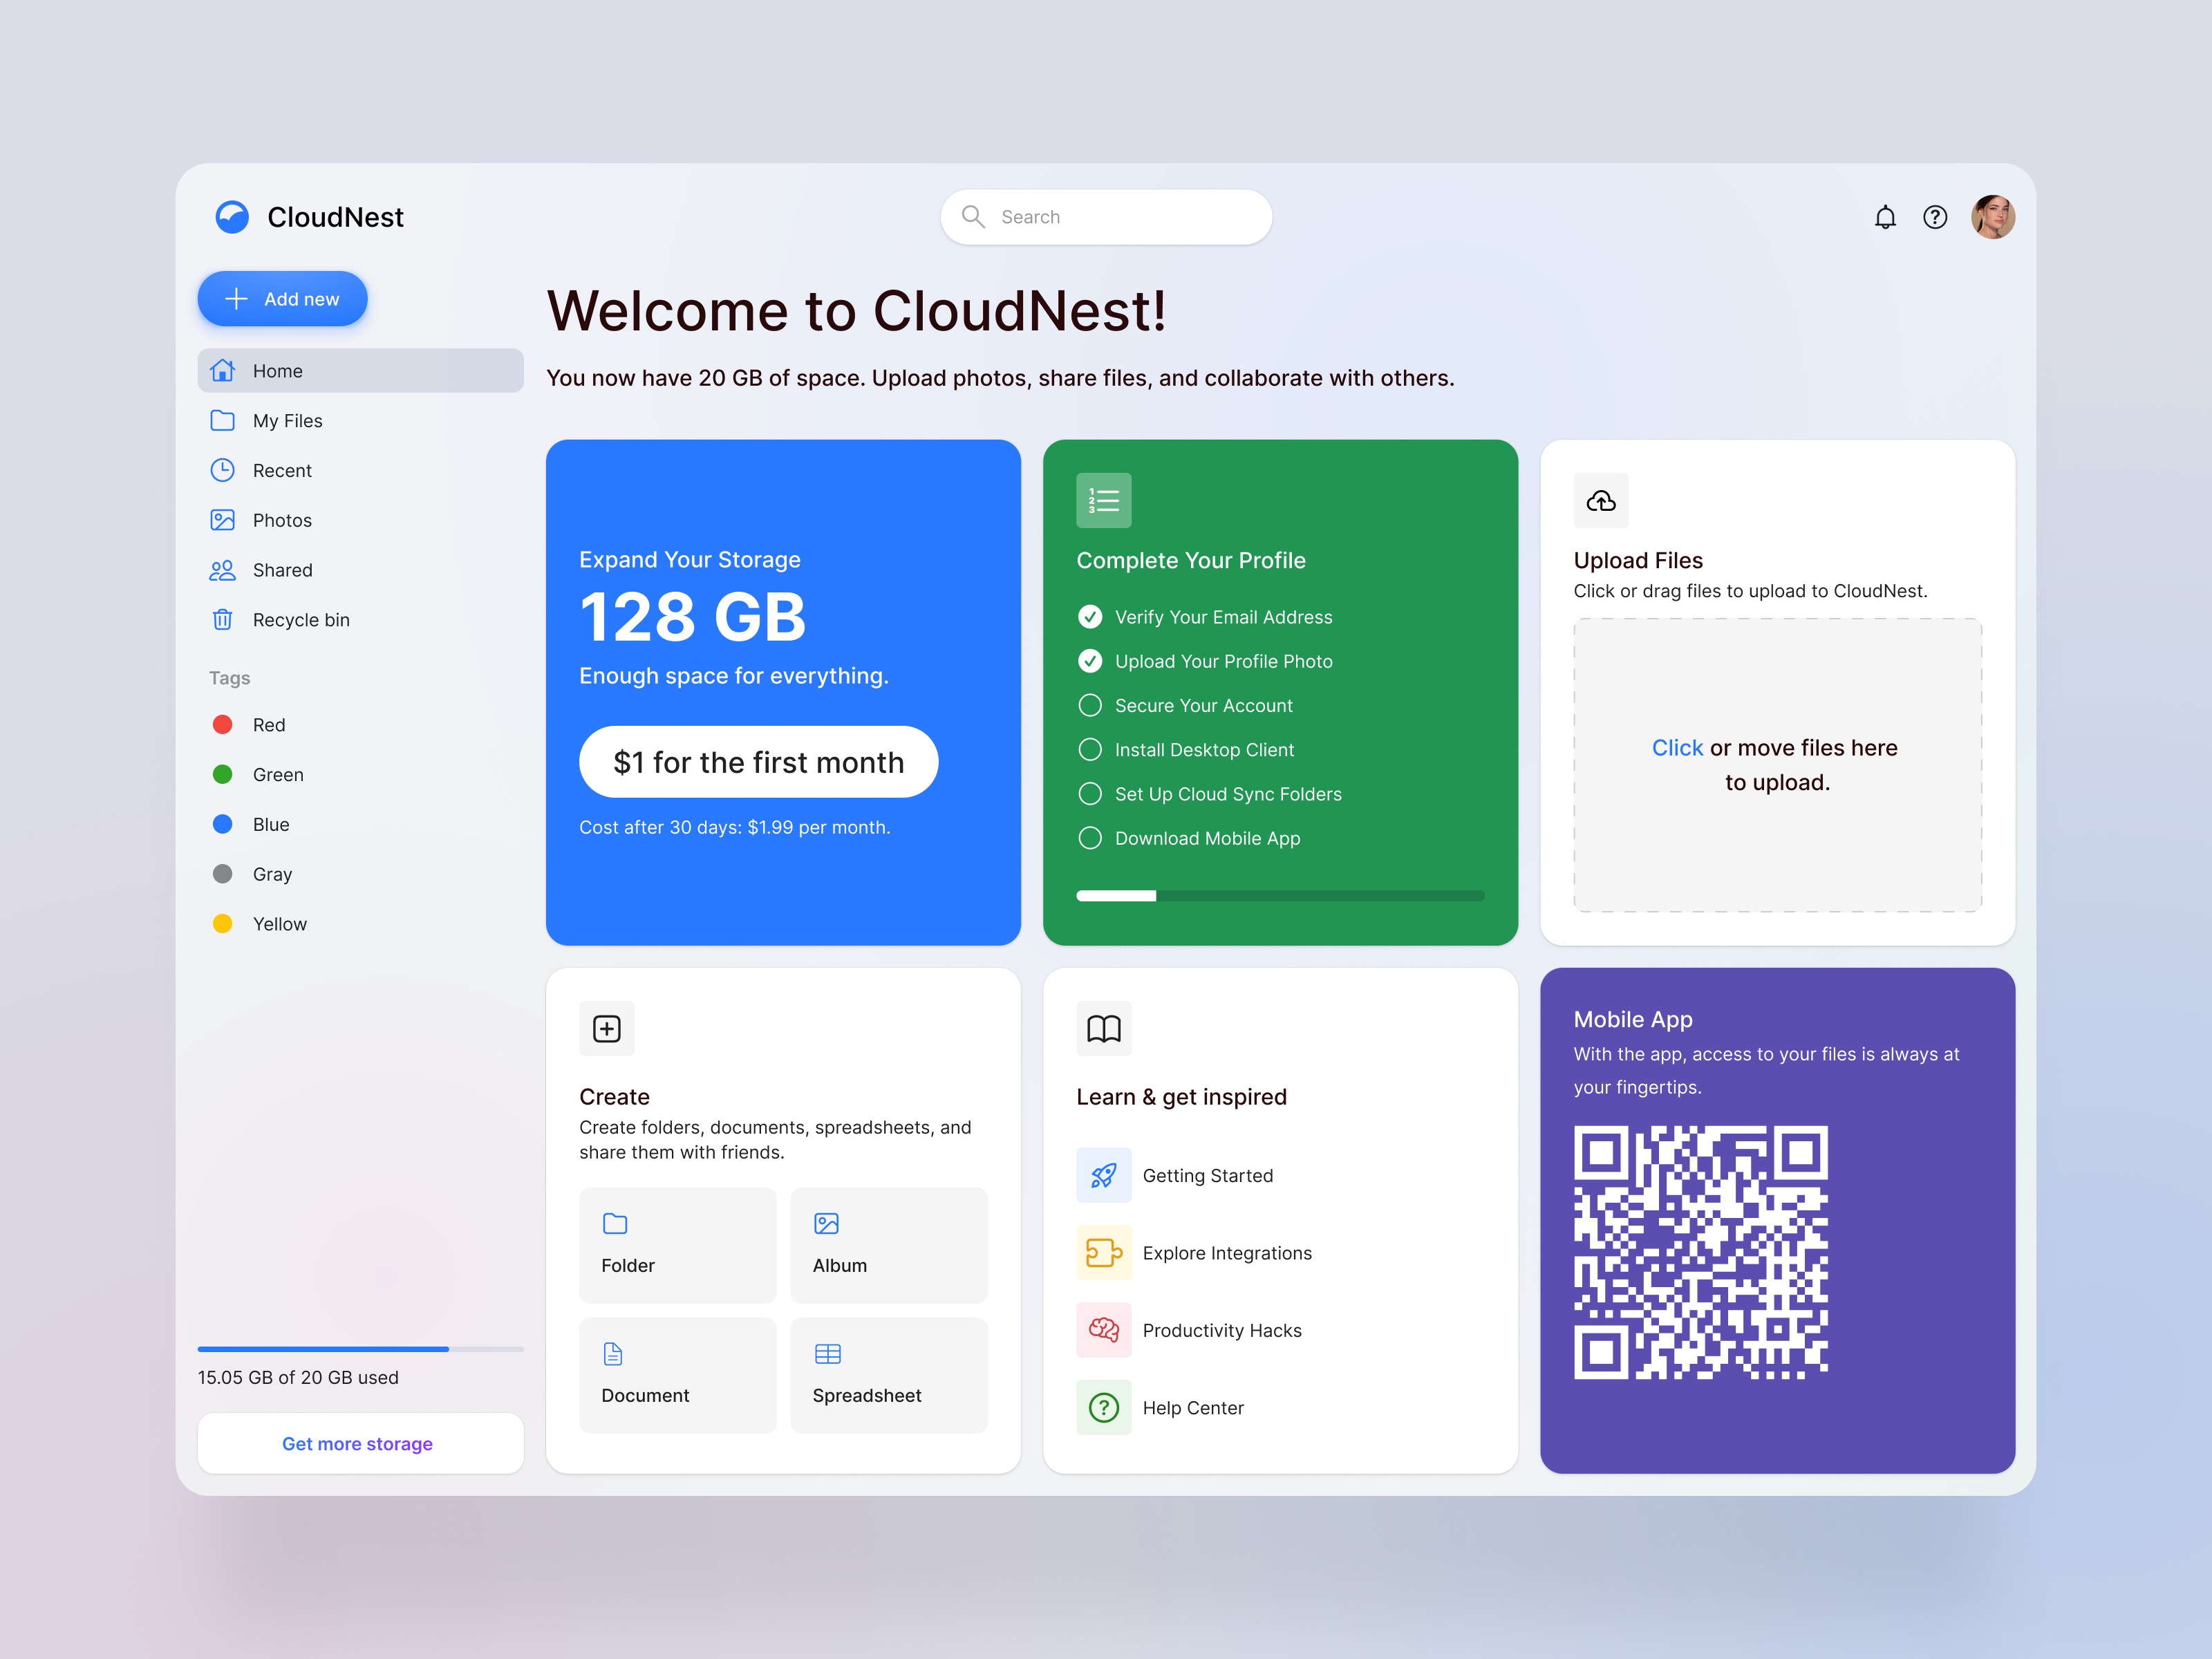Open Explore Integrations from Learn section
The width and height of the screenshot is (2212, 1659).
[1227, 1252]
